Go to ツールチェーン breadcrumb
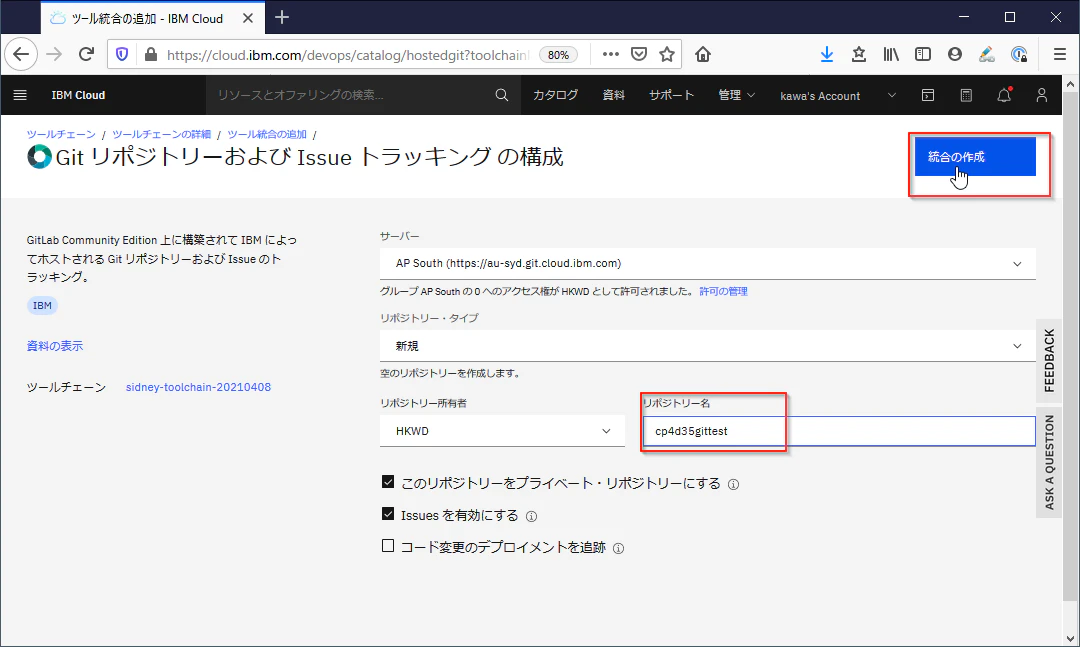 point(61,134)
